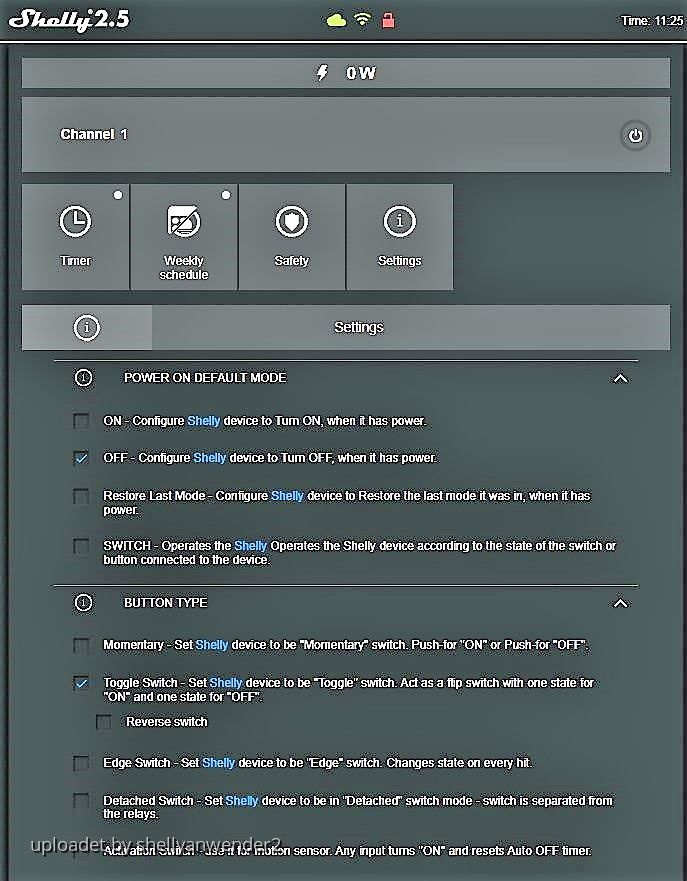The height and width of the screenshot is (881, 687).
Task: Open the Settings info tile icon
Action: coord(399,222)
